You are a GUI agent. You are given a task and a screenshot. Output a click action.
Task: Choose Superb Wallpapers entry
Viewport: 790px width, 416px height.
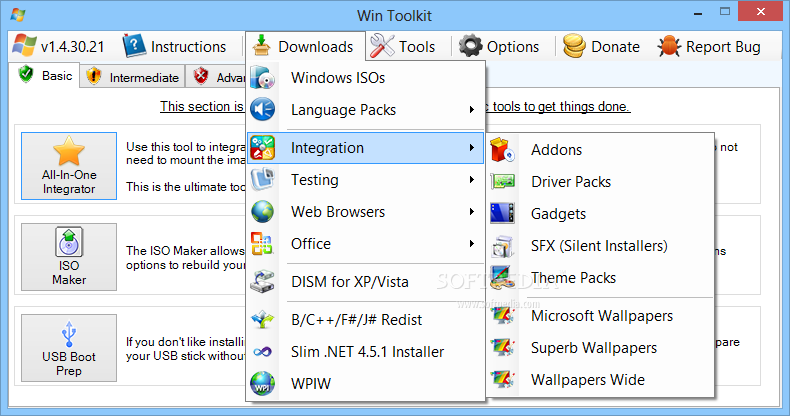pyautogui.click(x=601, y=348)
